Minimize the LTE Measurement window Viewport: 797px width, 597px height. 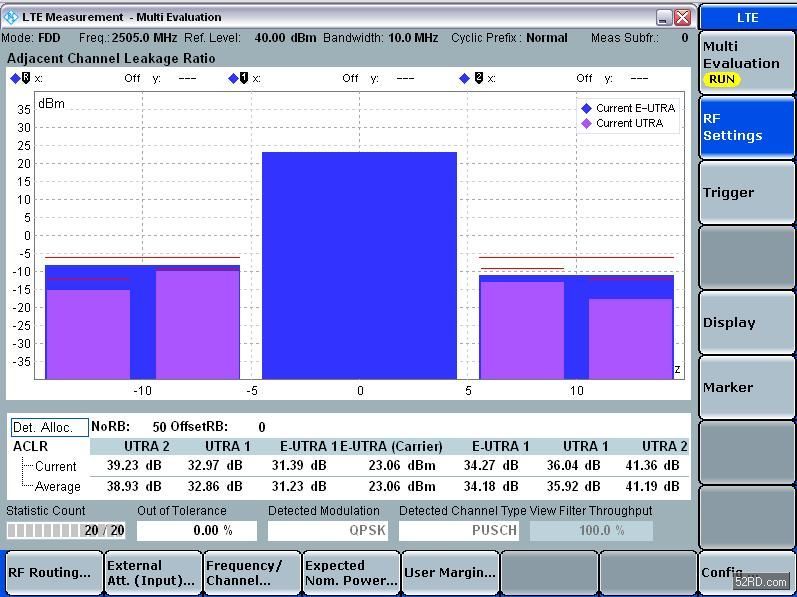tap(664, 17)
